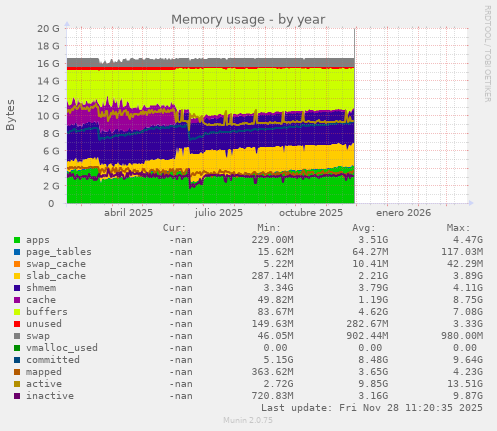Click the swap max value '980.00M'

click(462, 336)
